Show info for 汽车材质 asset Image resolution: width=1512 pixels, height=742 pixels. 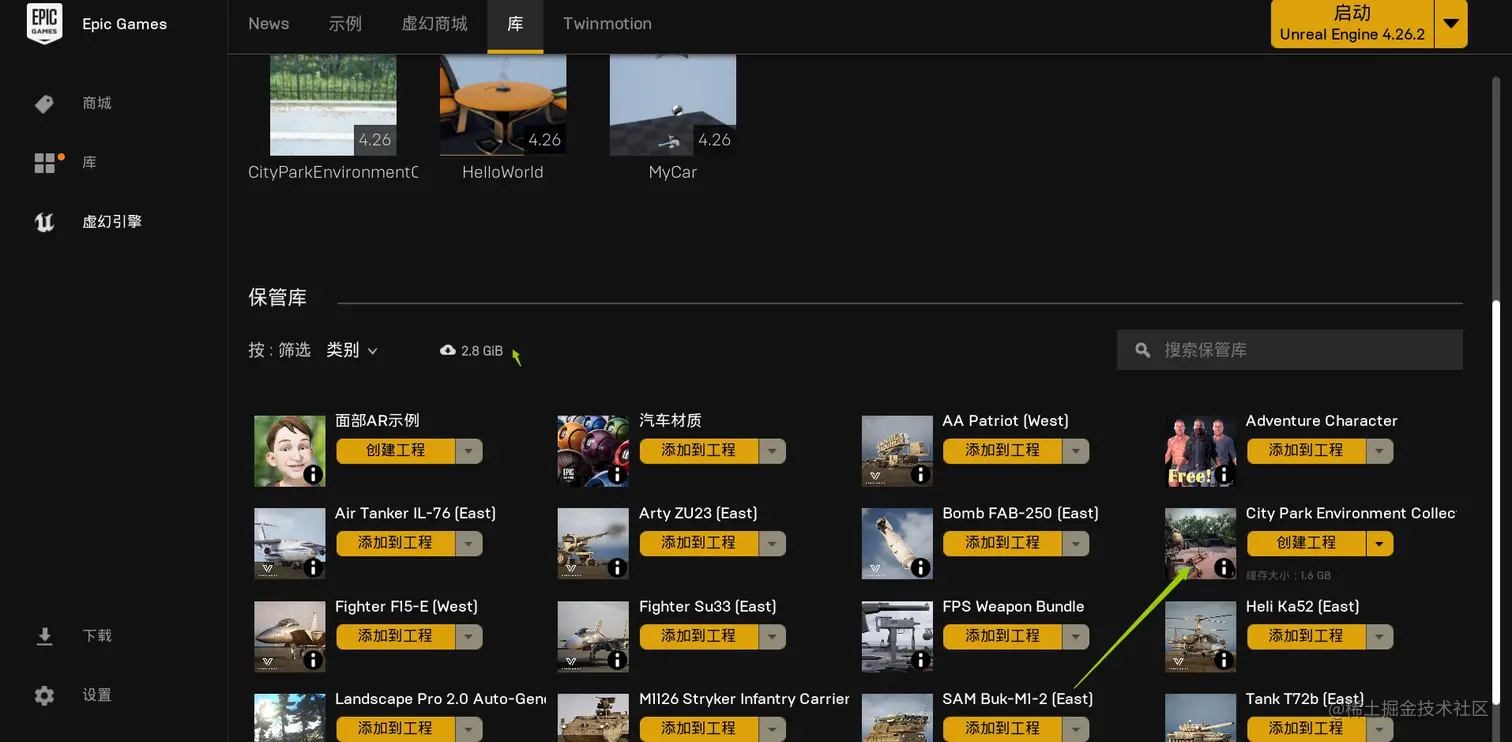617,475
